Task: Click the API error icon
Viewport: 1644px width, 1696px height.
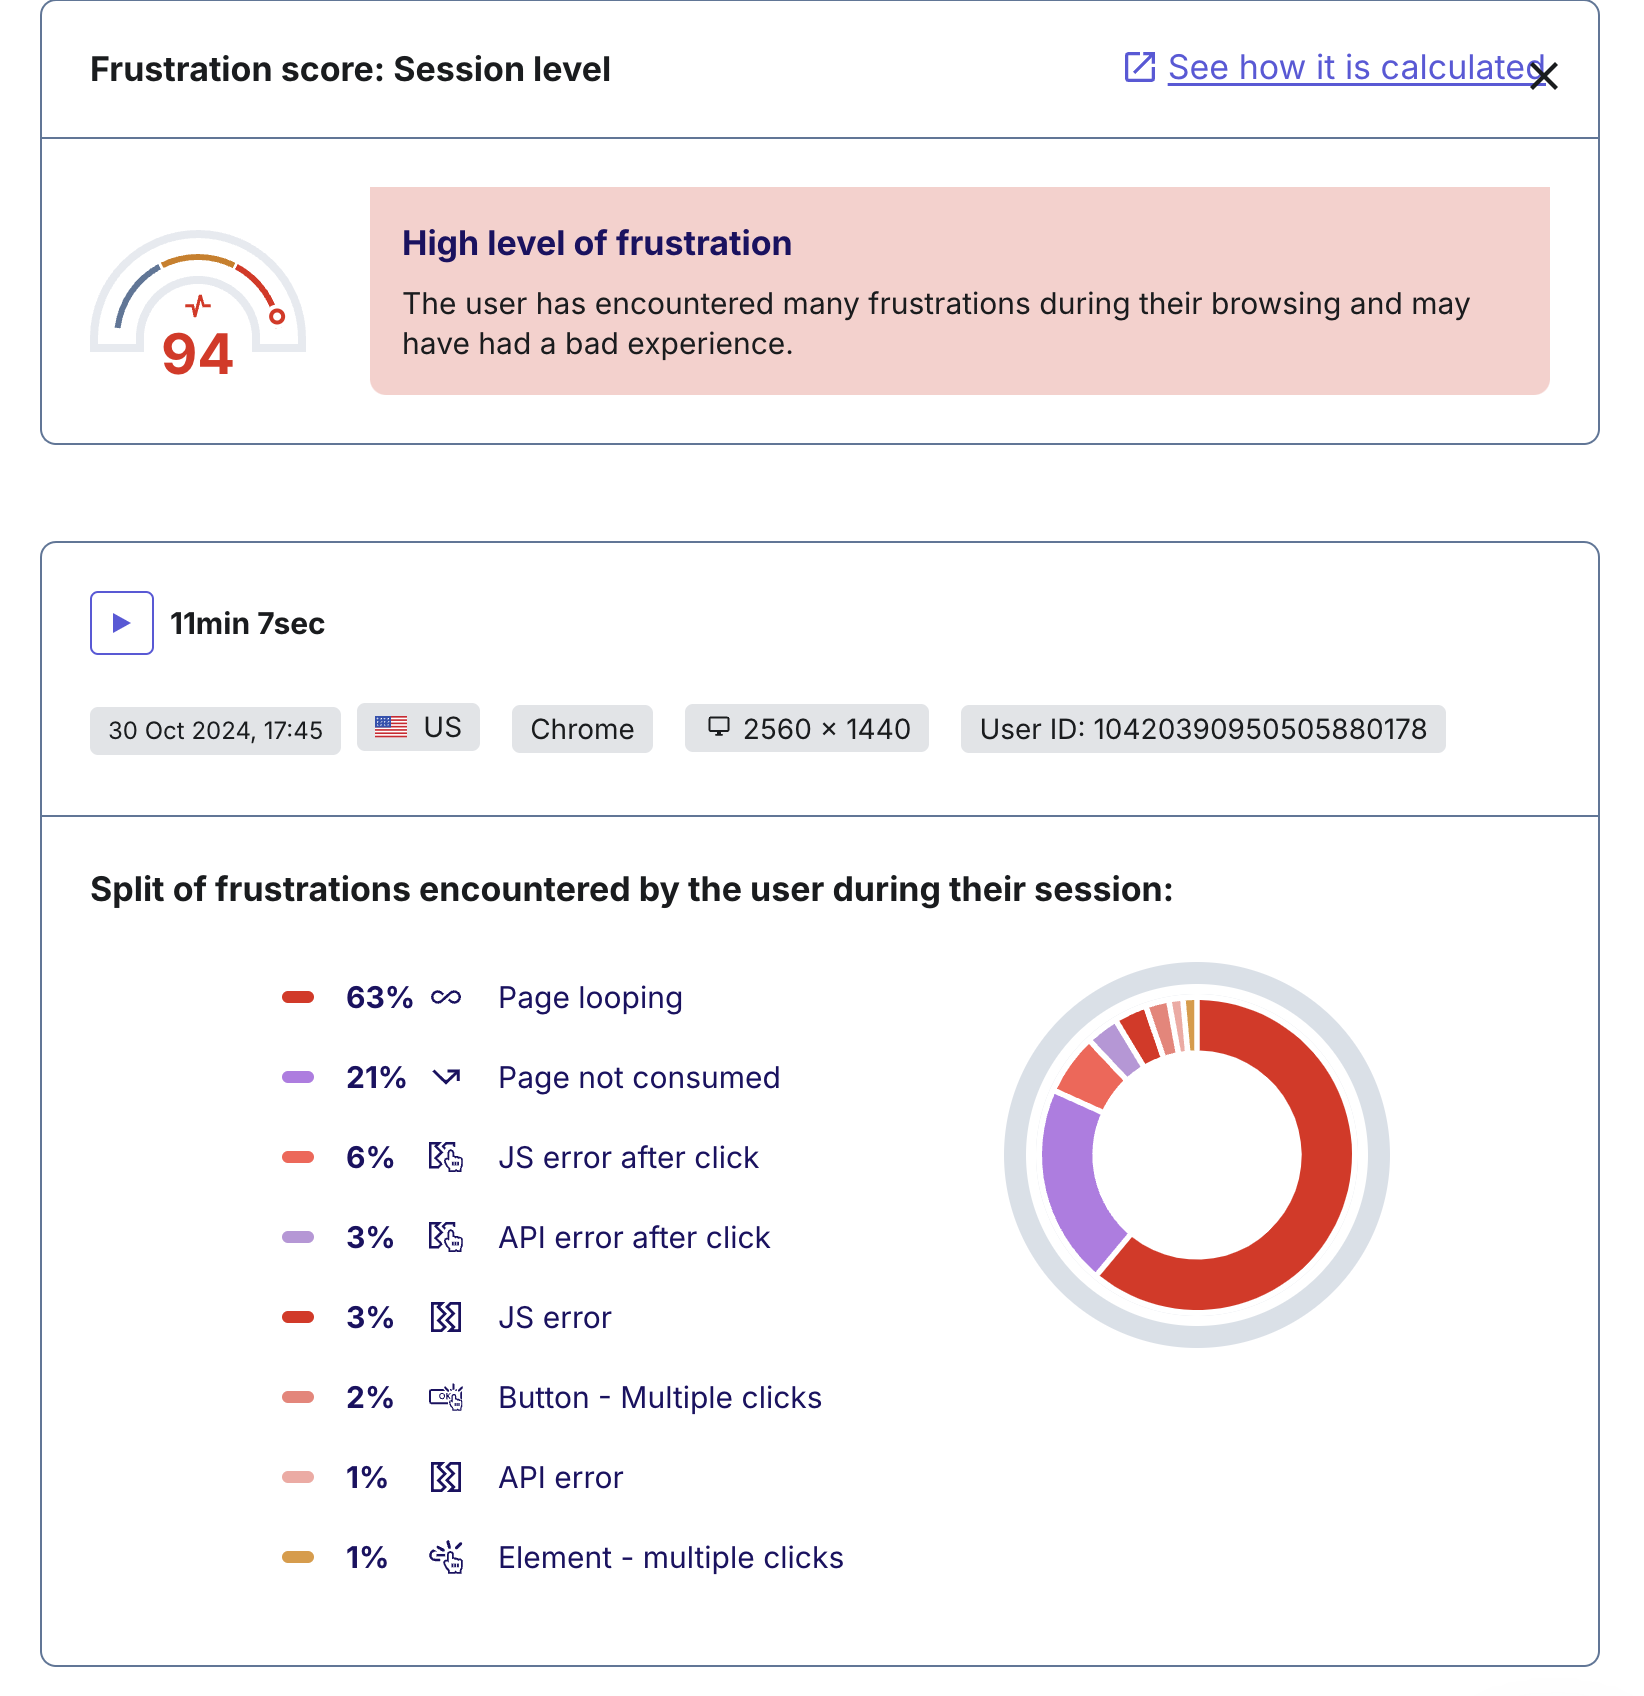Action: [x=446, y=1477]
